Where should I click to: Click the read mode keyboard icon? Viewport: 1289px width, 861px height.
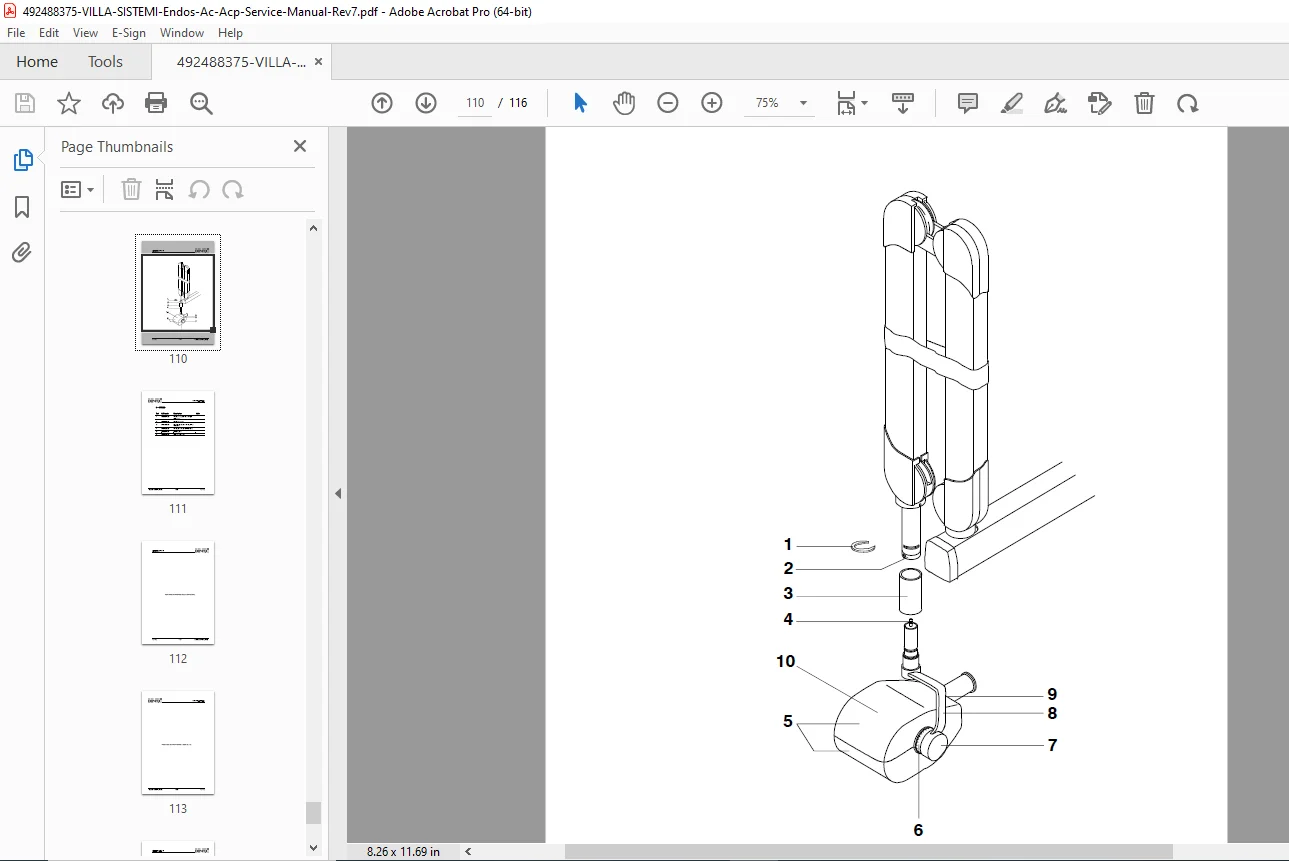(903, 103)
